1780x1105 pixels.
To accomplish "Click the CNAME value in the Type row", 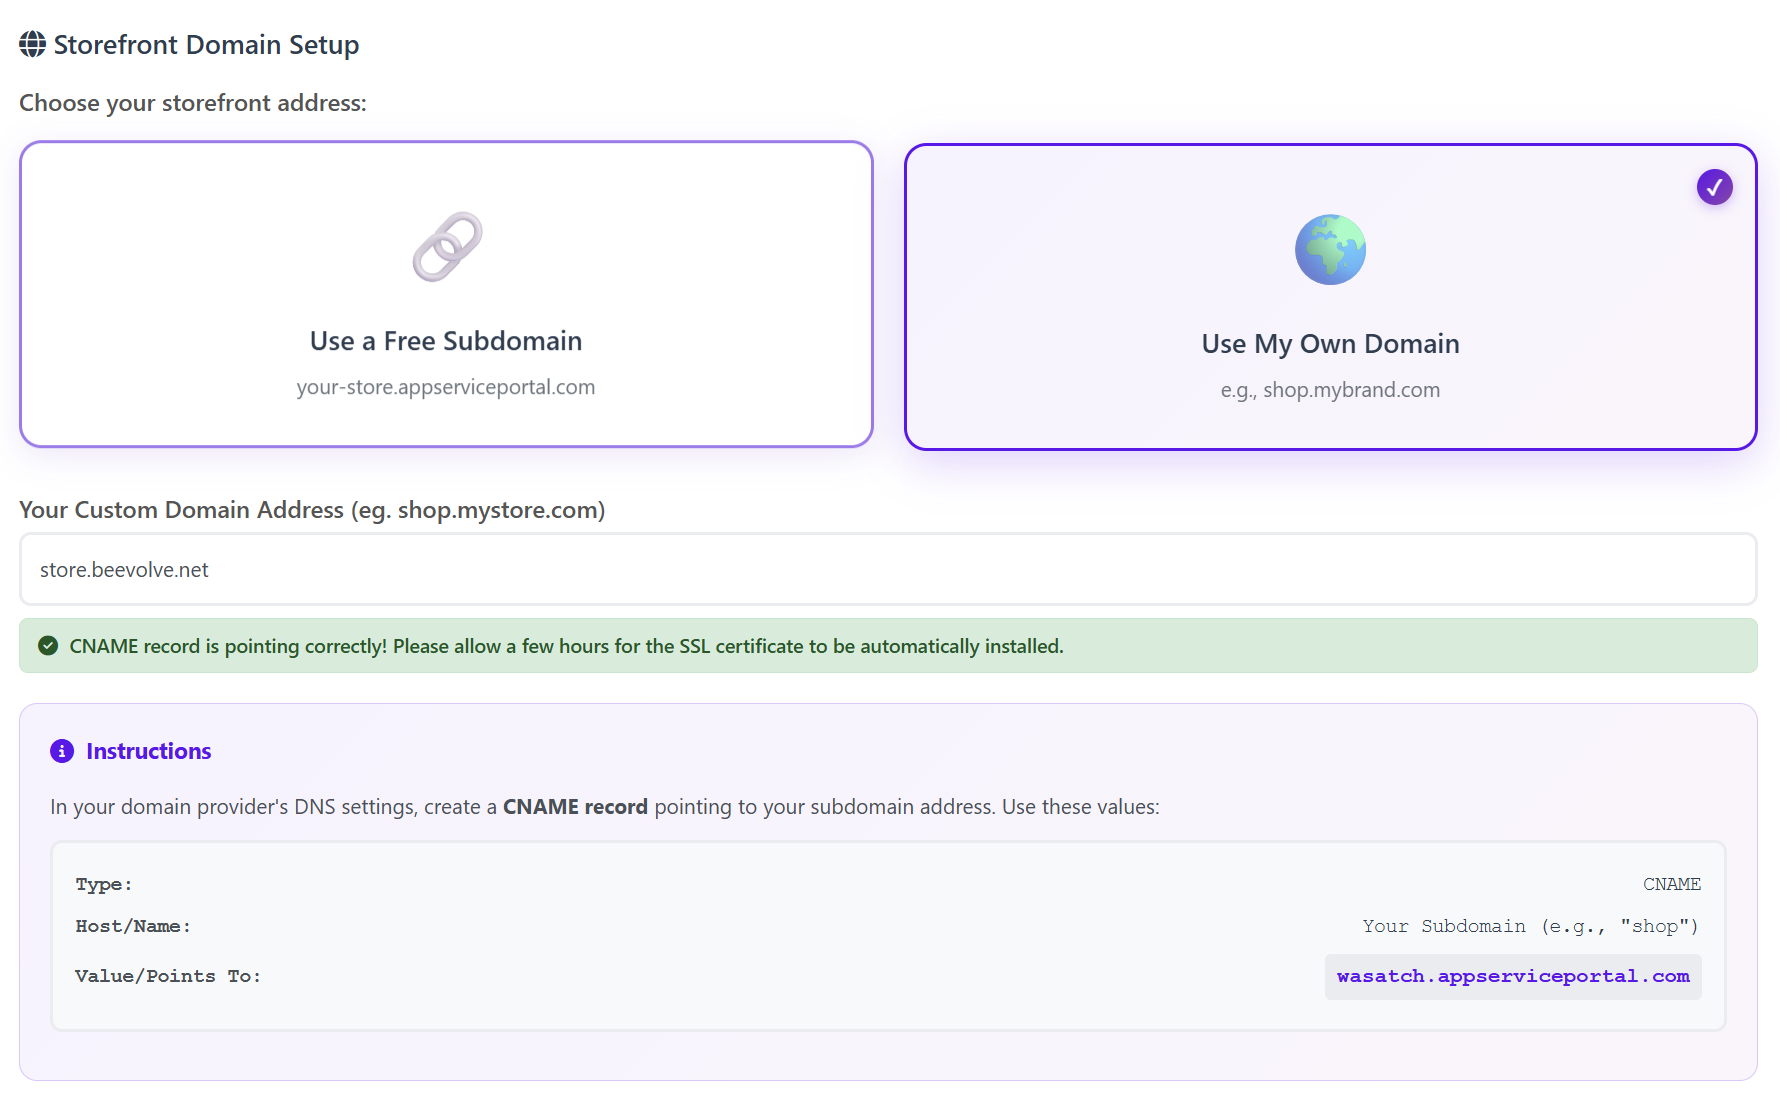I will coord(1671,884).
